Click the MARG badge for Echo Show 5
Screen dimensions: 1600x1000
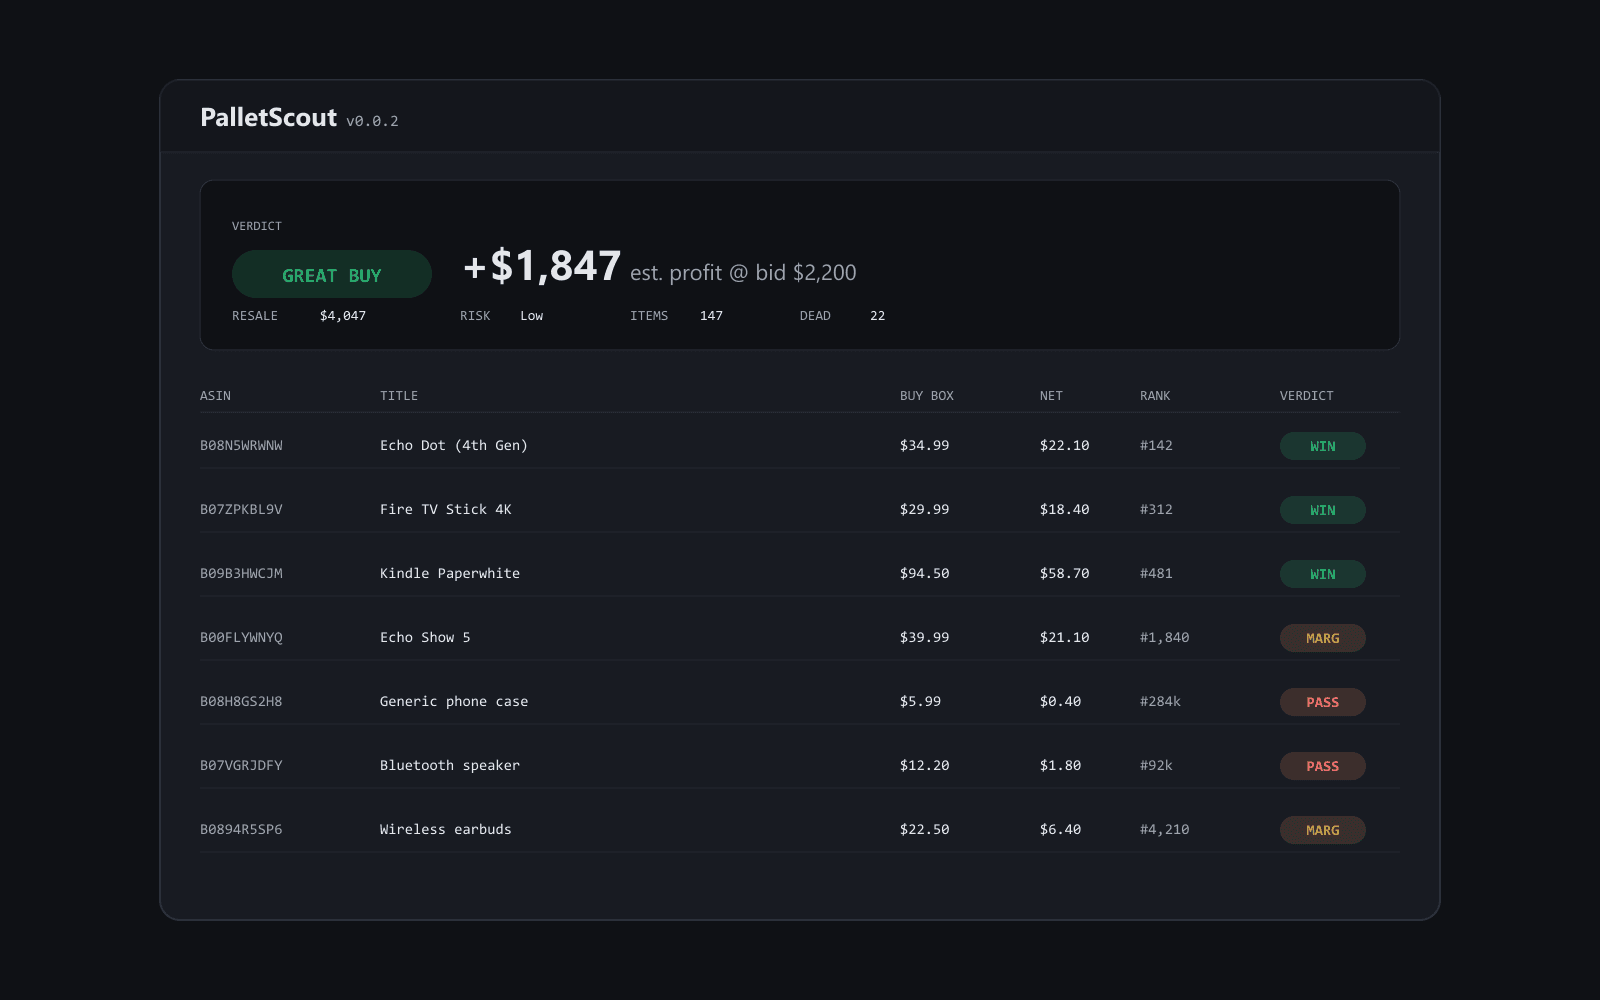1323,638
